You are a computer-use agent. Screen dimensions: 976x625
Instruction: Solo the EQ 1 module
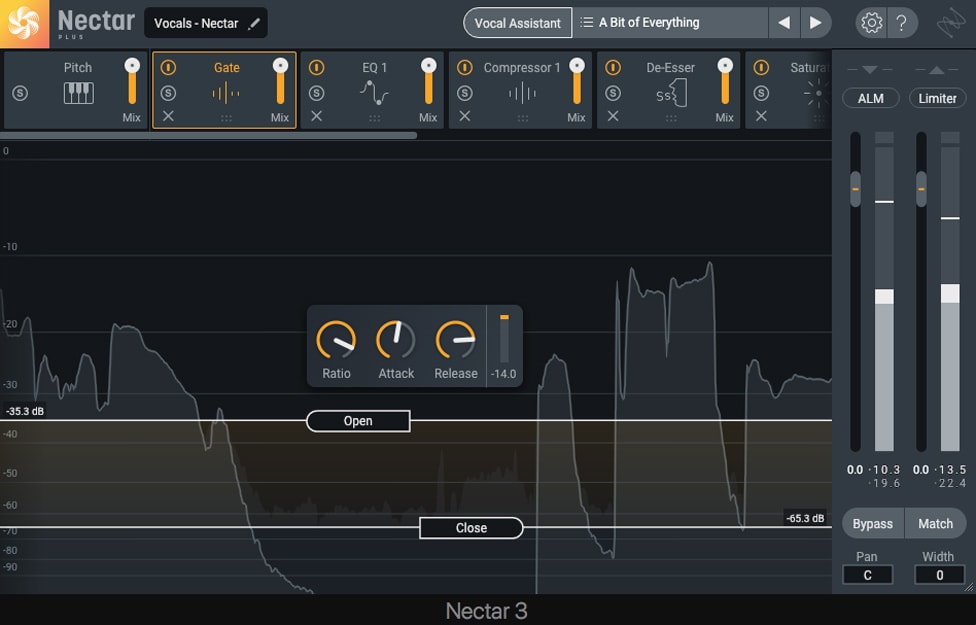coord(316,93)
